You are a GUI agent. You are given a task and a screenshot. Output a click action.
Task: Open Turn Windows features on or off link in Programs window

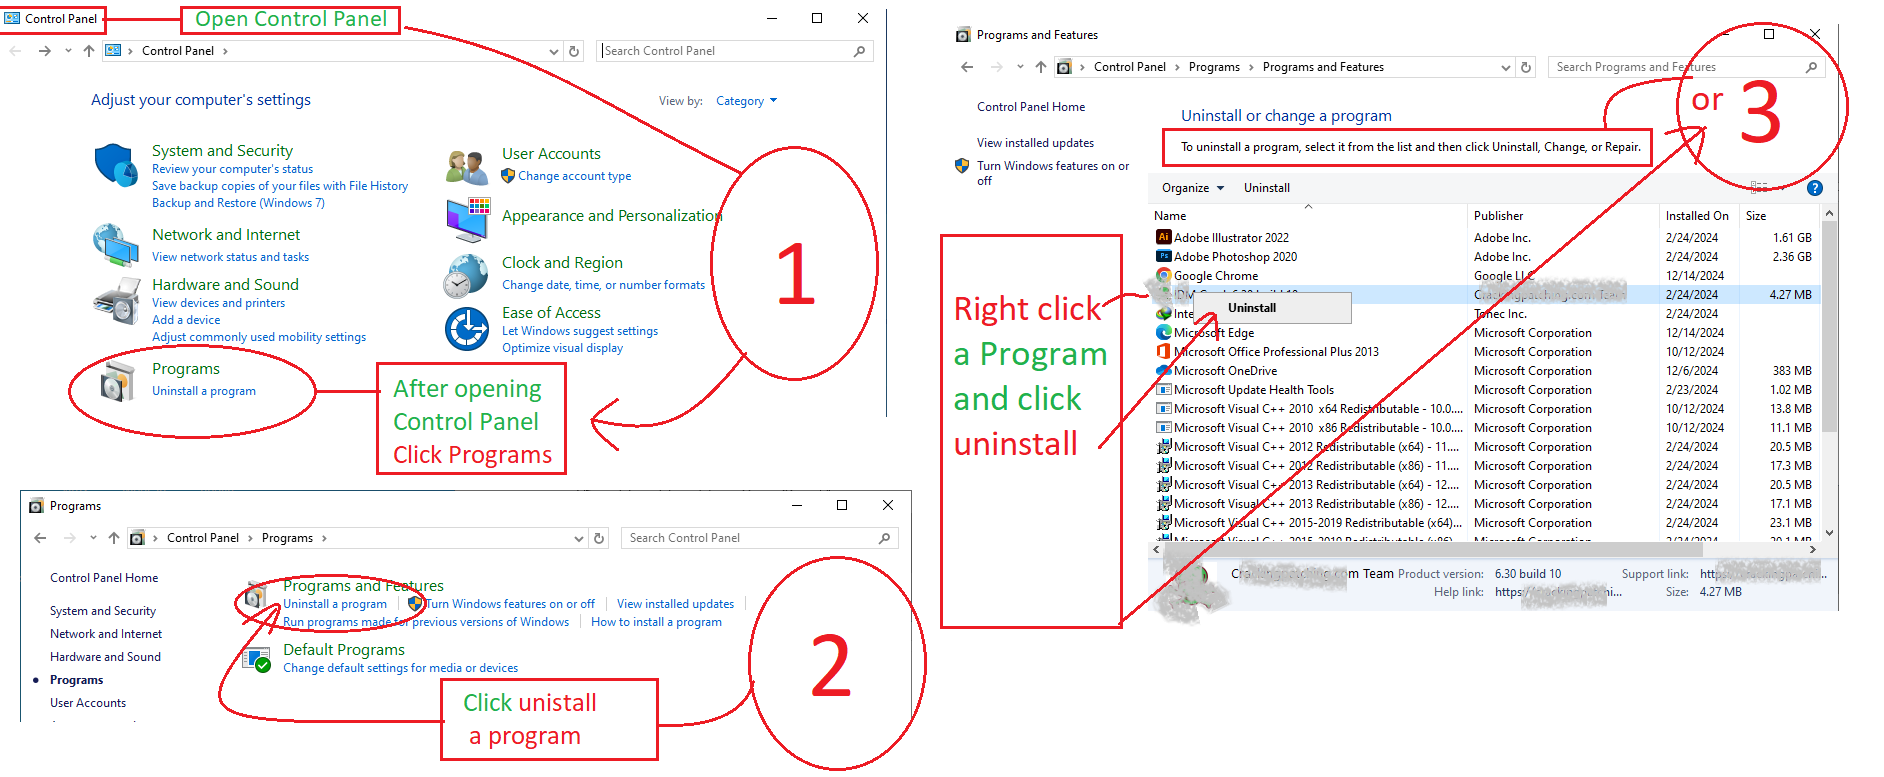pos(510,604)
